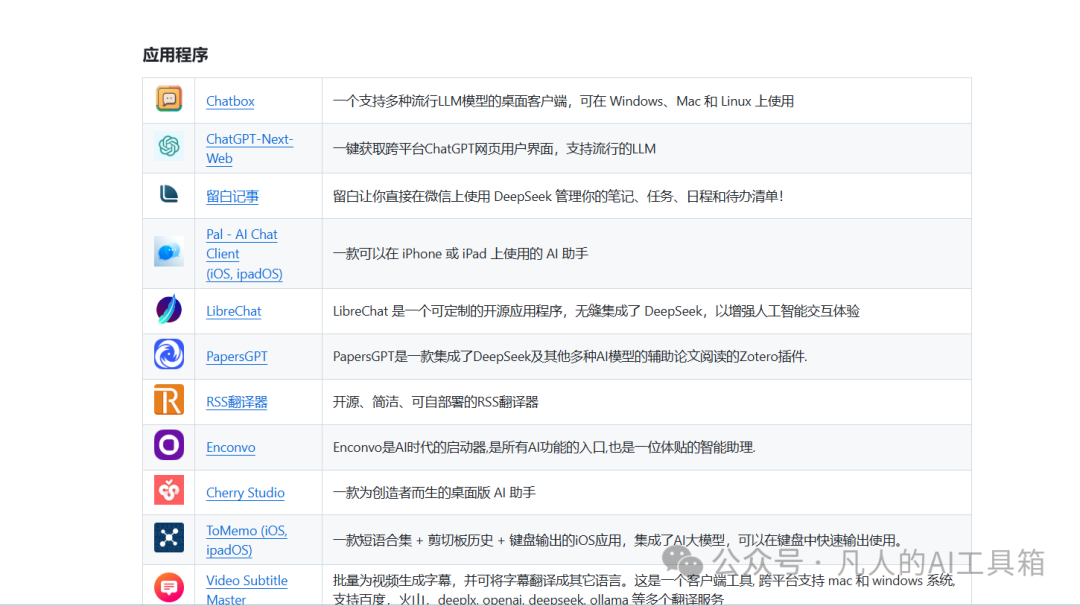The image size is (1080, 606).
Task: Open the LibreChat link
Action: [233, 311]
